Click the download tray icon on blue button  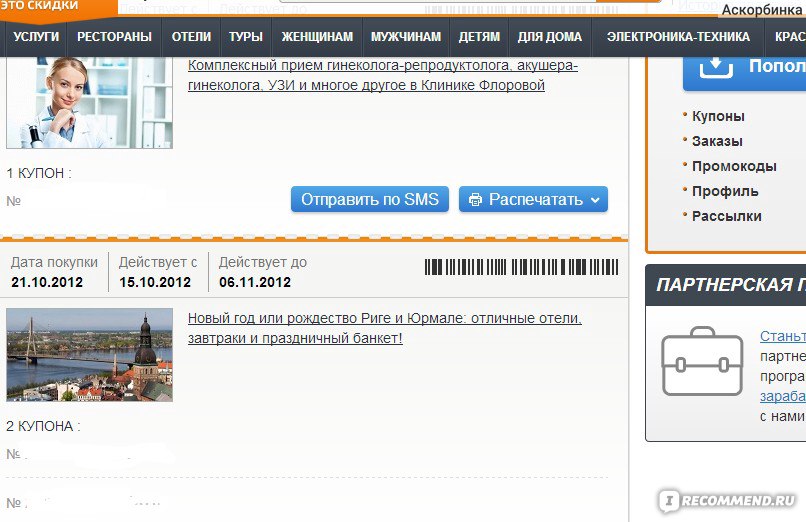click(x=716, y=67)
